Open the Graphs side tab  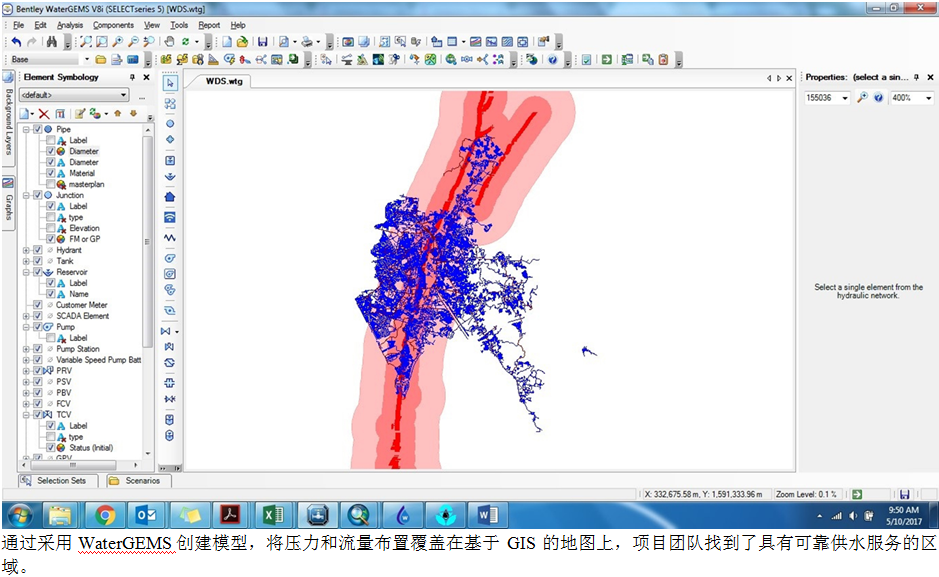(8, 202)
